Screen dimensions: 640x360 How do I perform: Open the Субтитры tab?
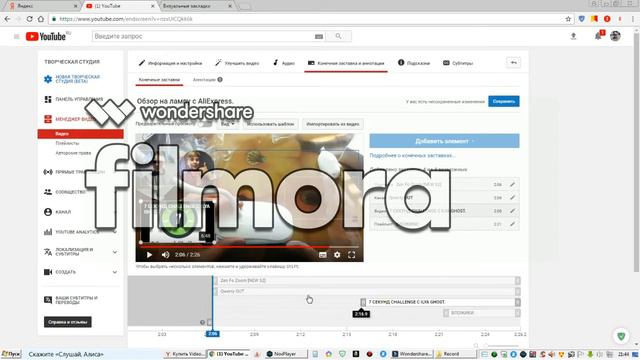(458, 63)
